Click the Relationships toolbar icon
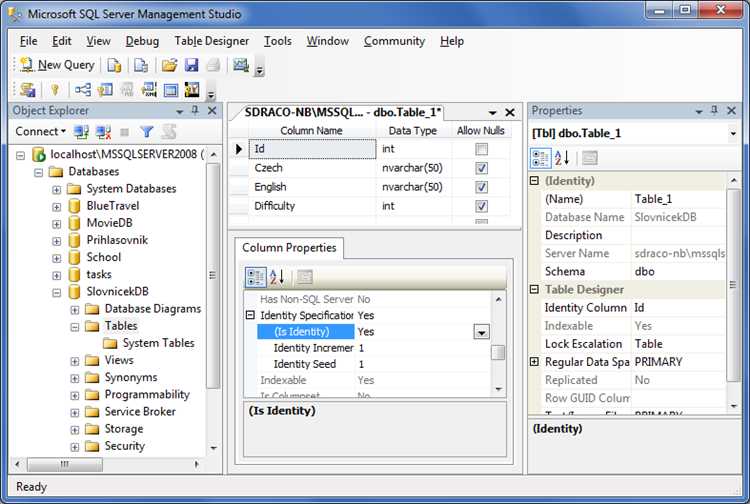Screen dimensions: 750x504 (x=83, y=90)
